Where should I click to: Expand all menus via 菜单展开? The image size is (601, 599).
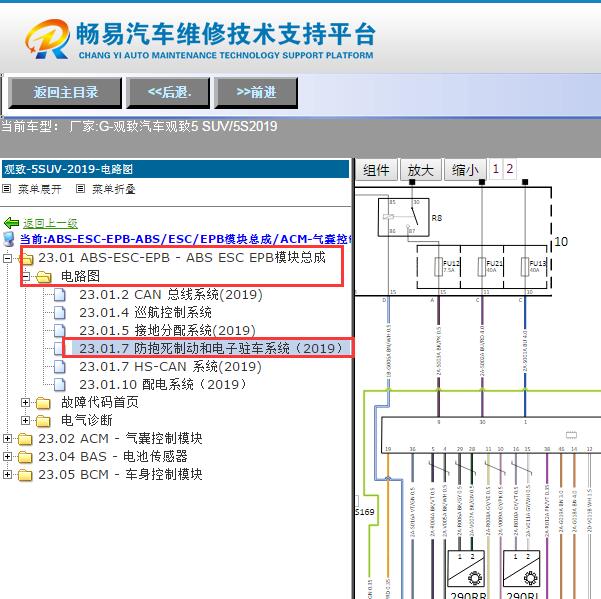click(40, 189)
